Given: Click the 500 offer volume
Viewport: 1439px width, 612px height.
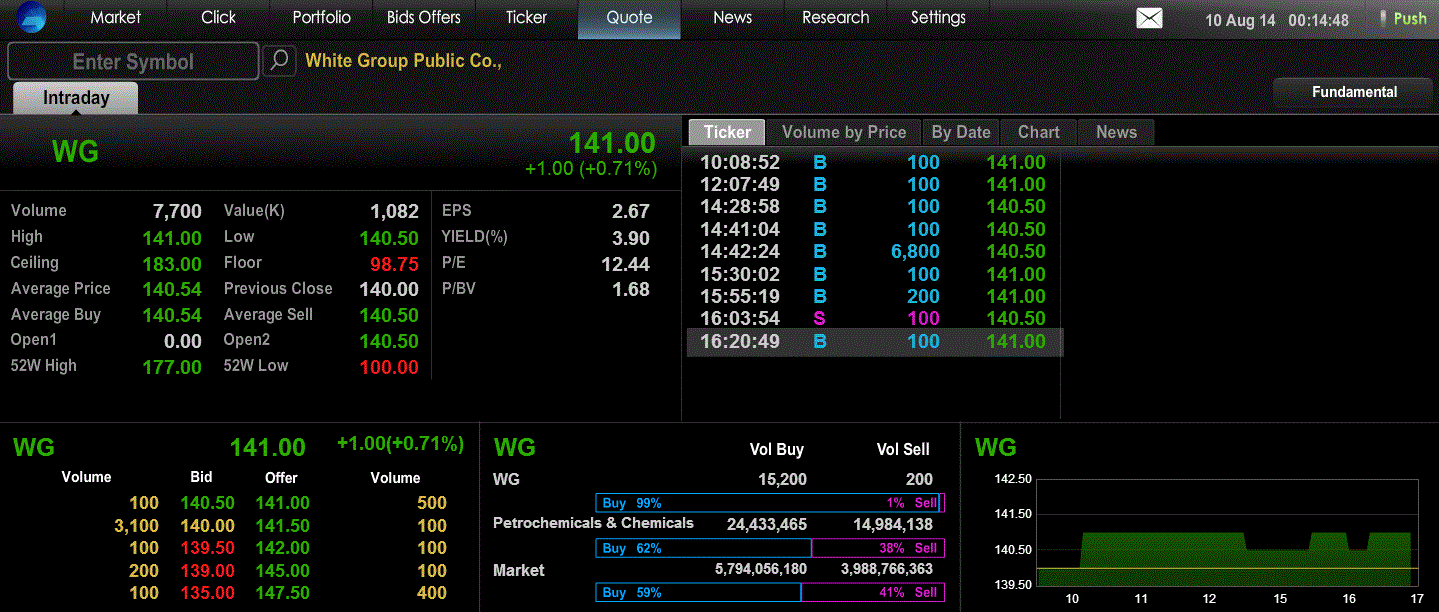Looking at the screenshot, I should 432,503.
